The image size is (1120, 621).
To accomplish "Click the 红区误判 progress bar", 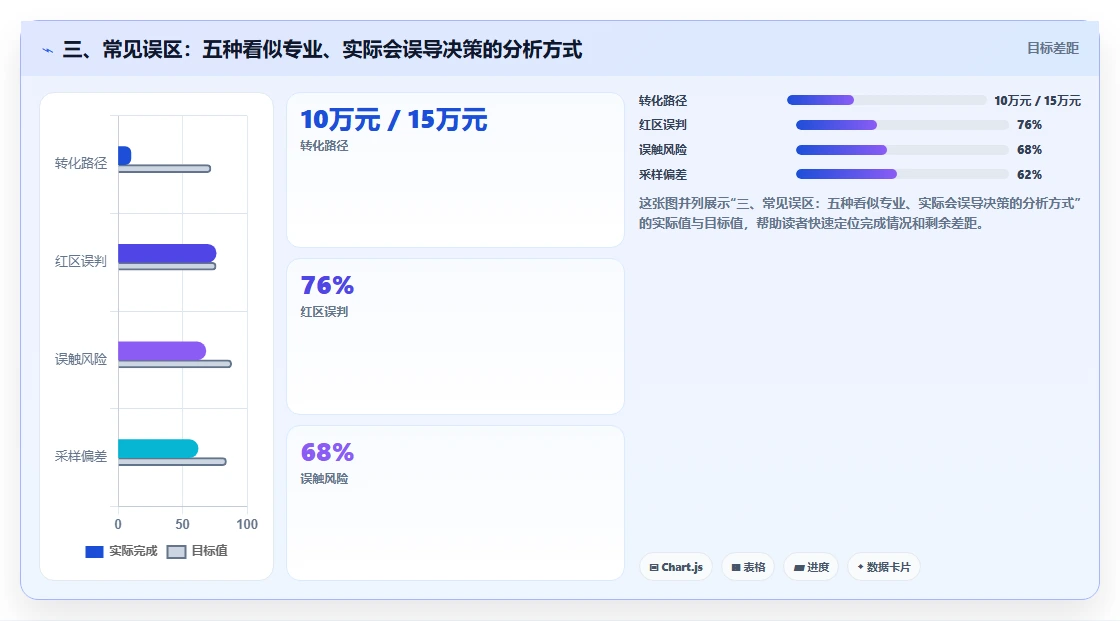I will (902, 125).
